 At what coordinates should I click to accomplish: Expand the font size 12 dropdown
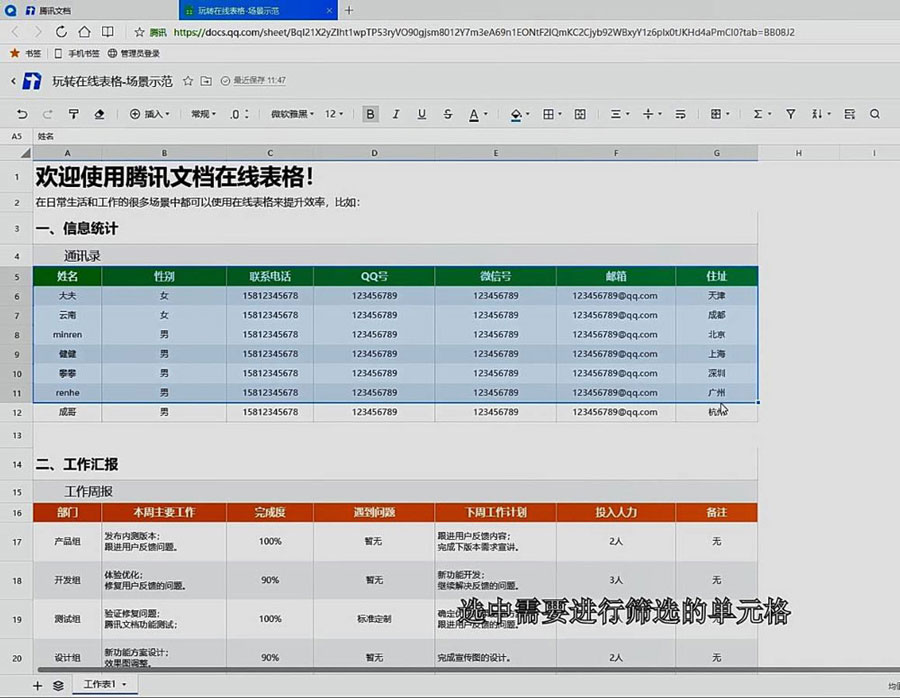pos(335,114)
